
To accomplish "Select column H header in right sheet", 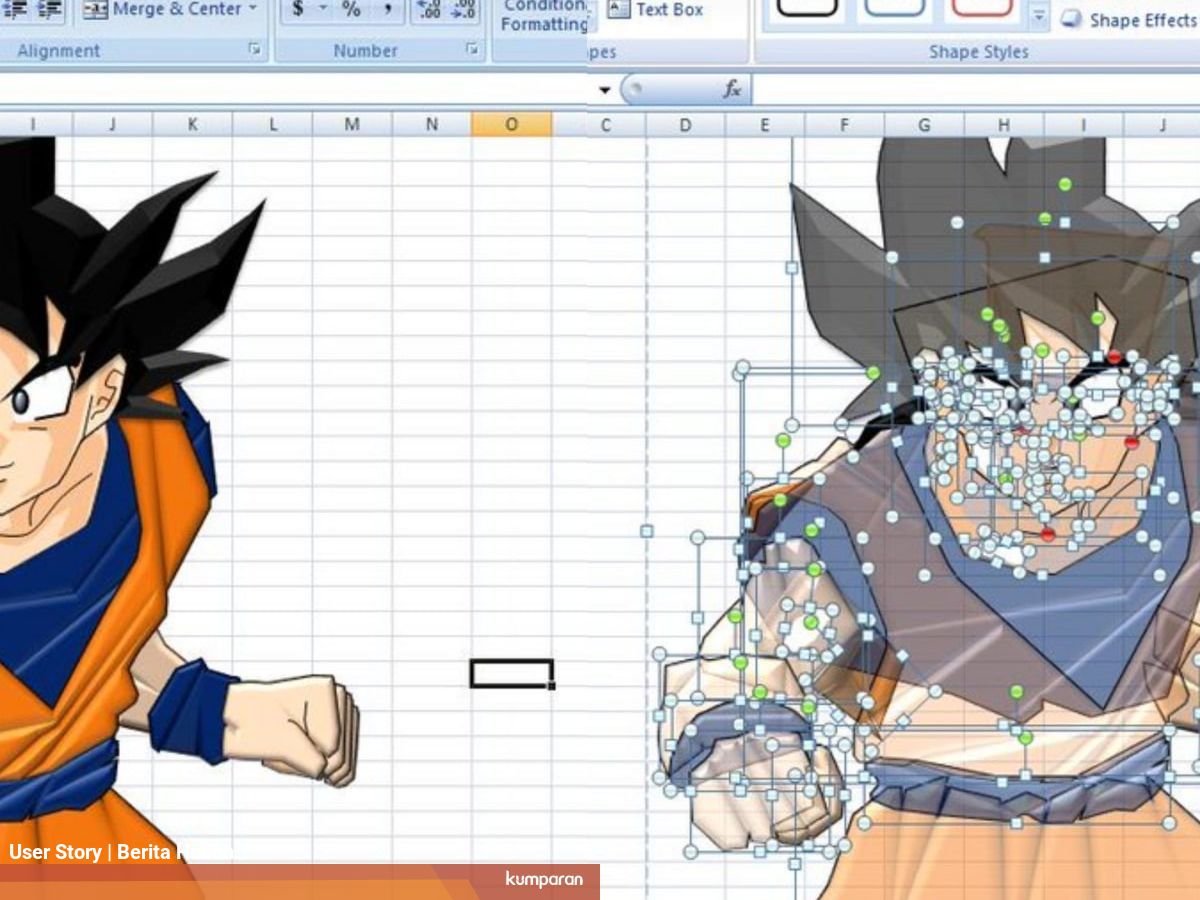I will click(1003, 125).
